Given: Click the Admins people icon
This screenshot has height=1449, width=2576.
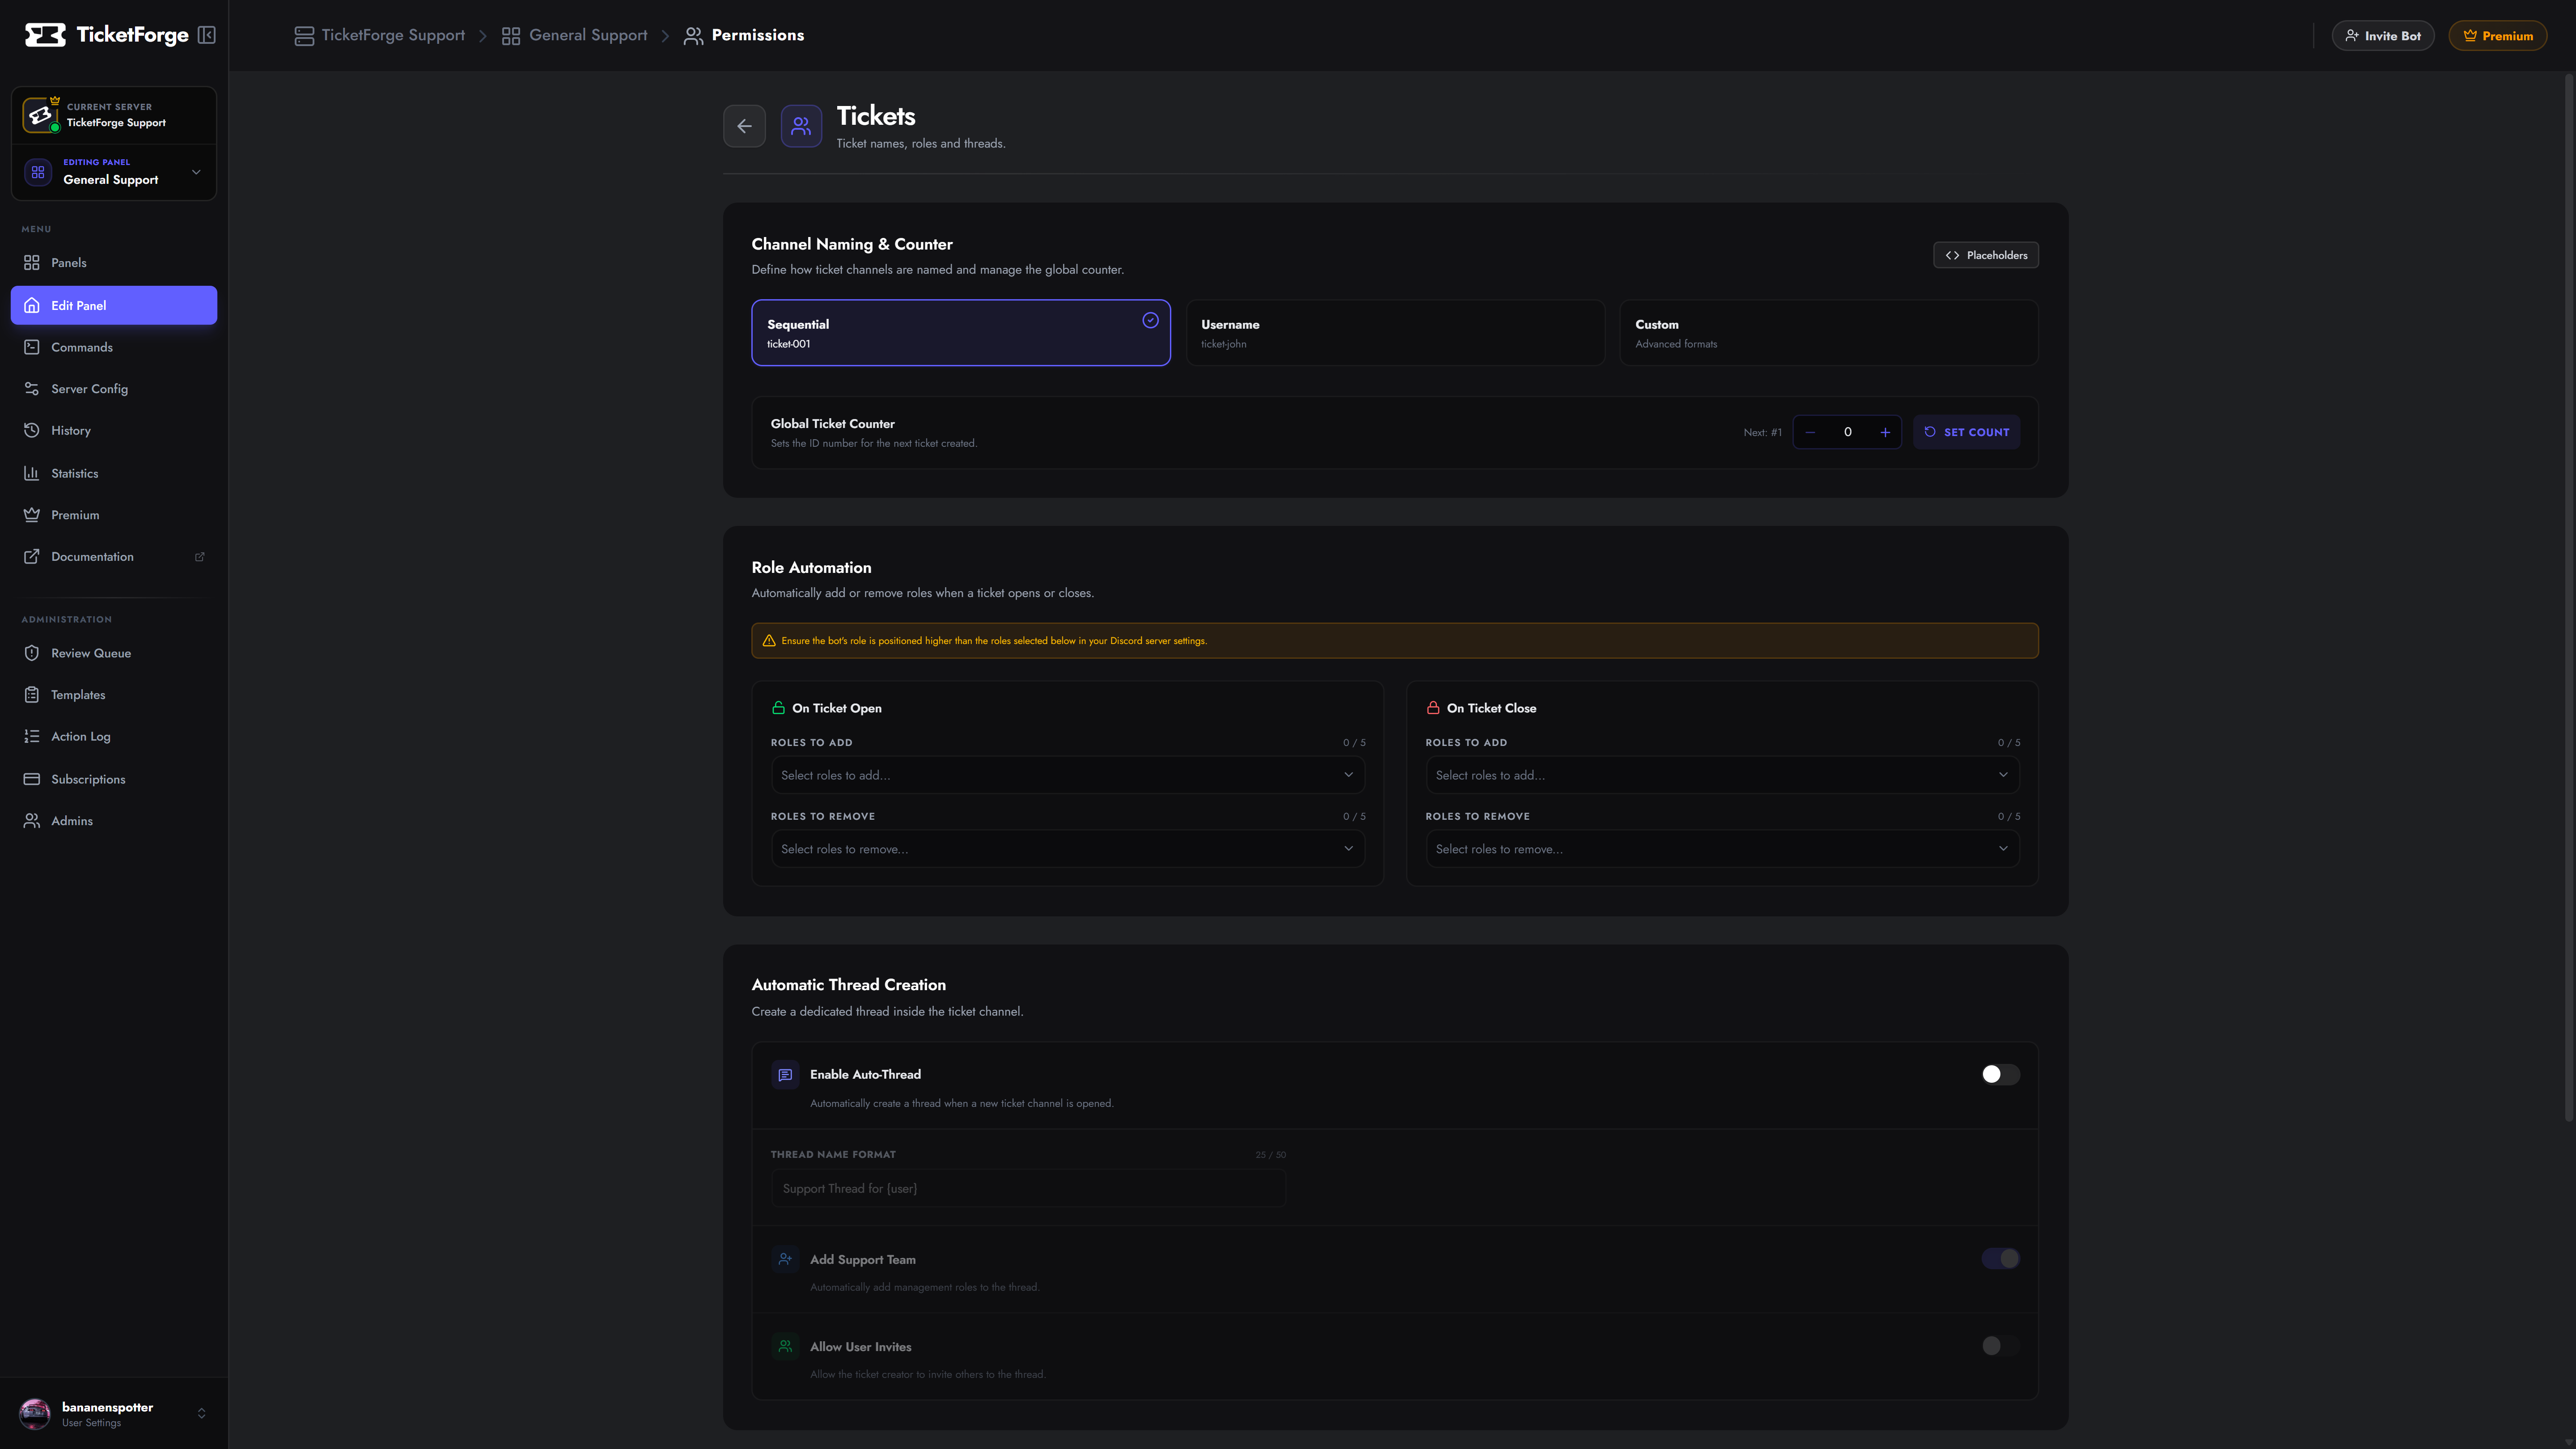Looking at the screenshot, I should pos(32,821).
